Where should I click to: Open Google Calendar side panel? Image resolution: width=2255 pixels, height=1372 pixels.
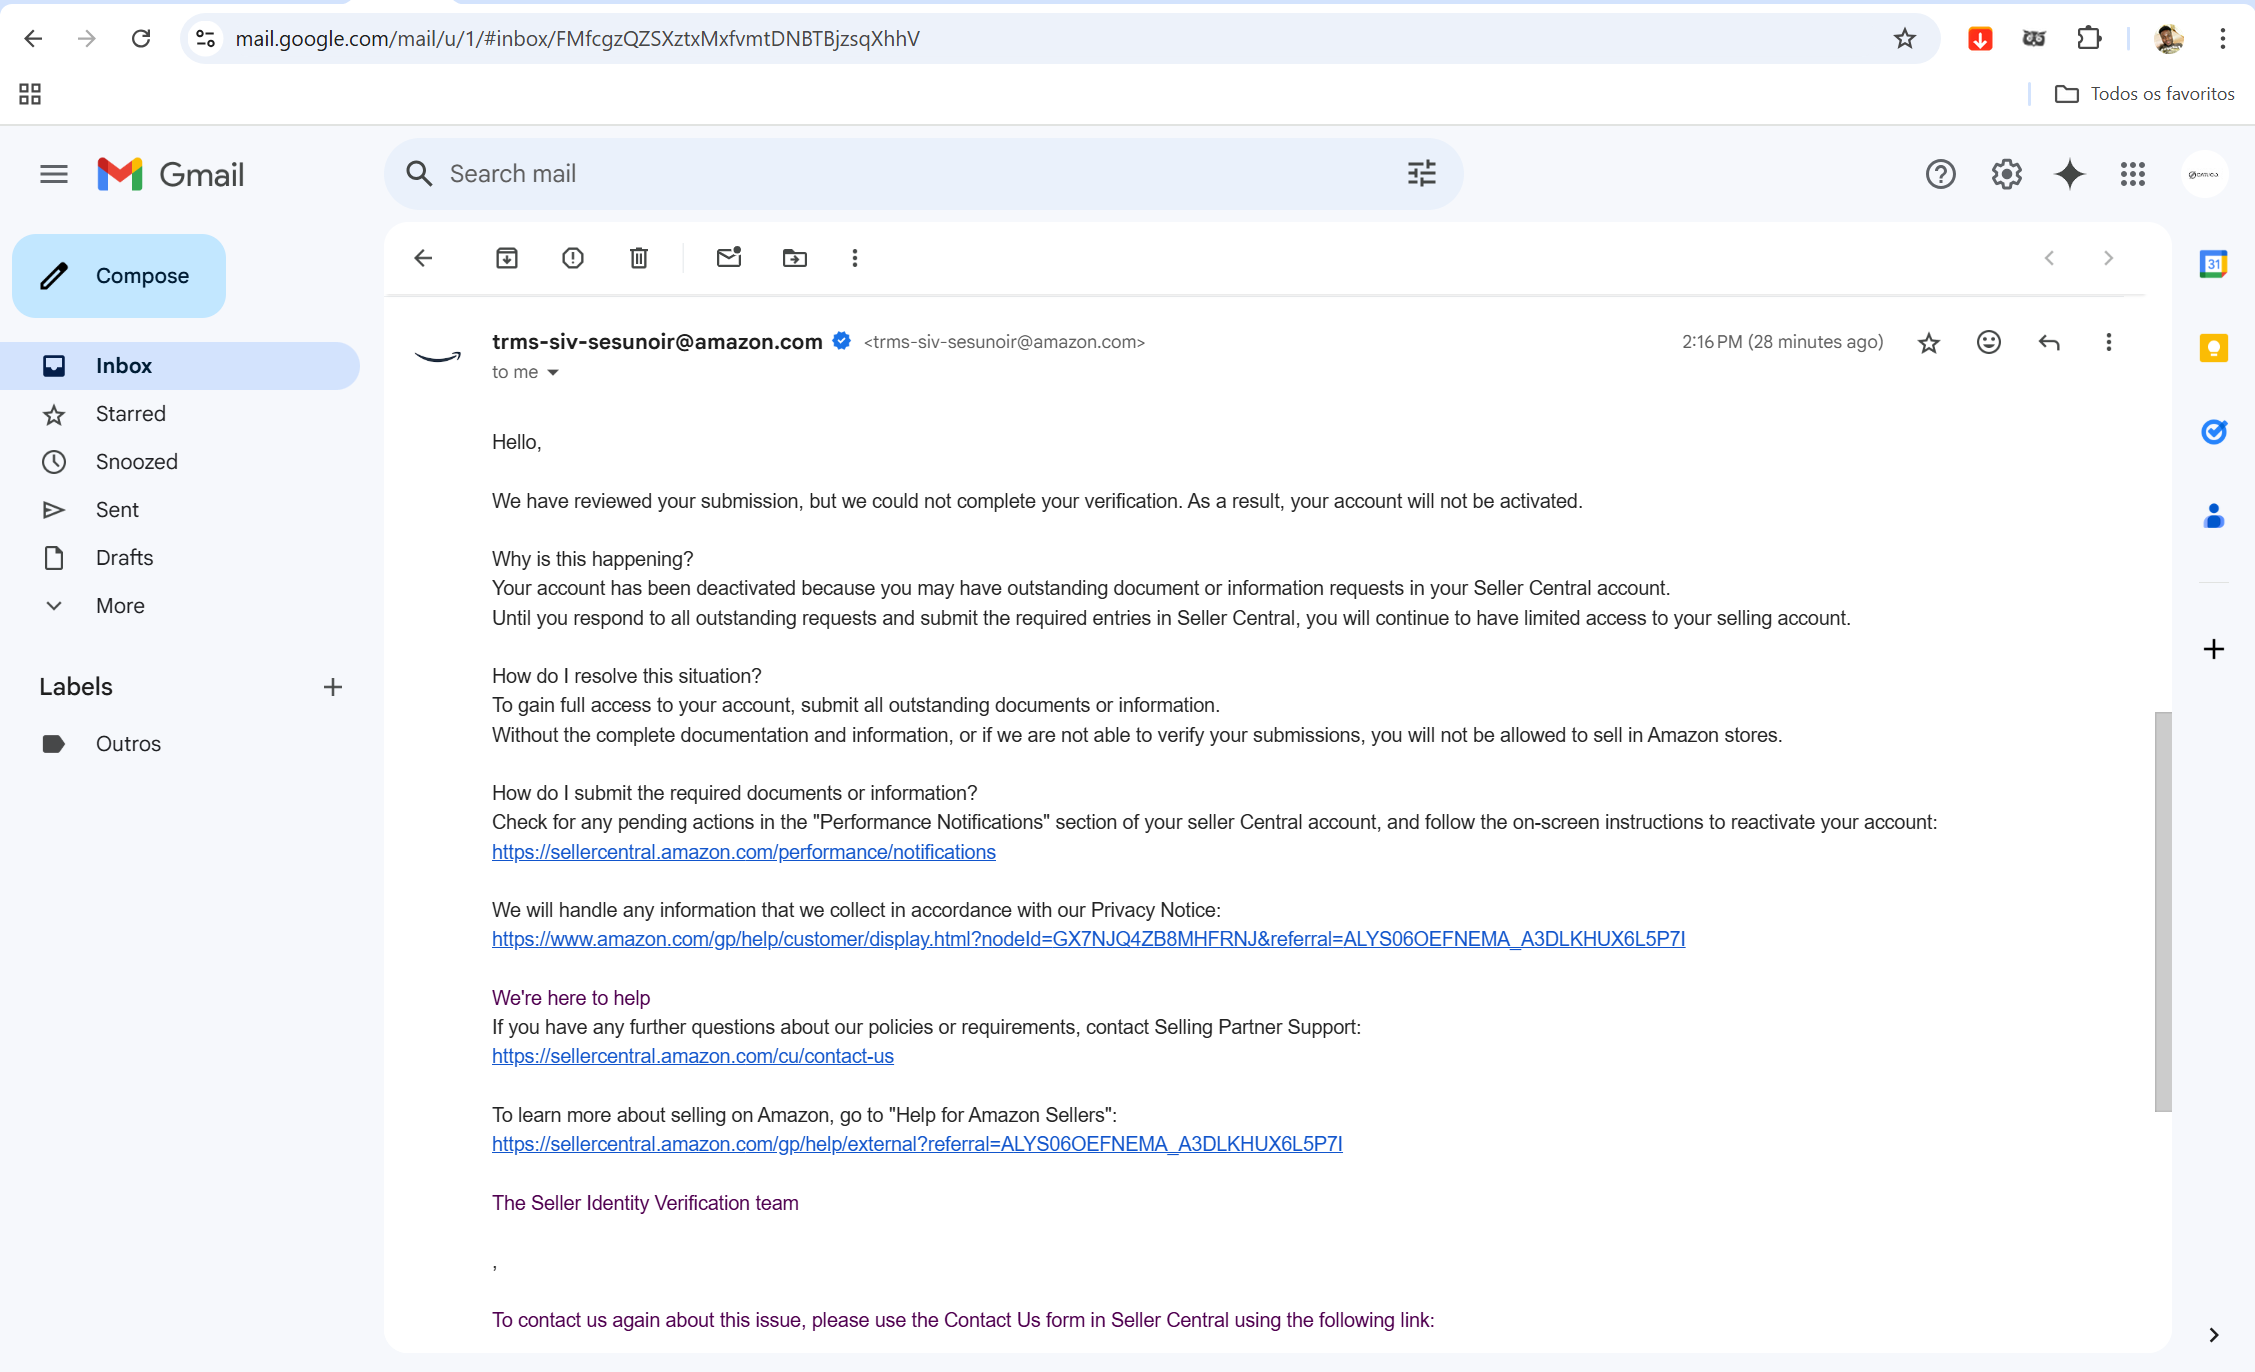coord(2214,265)
